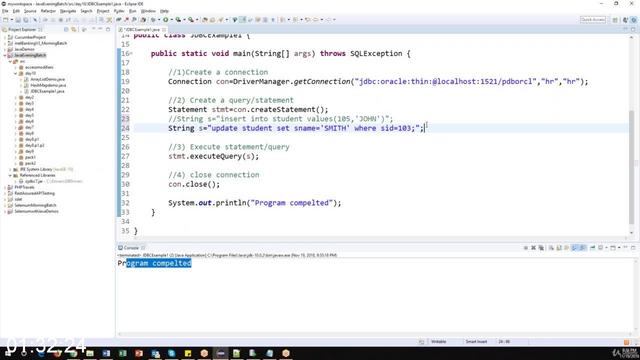Click the Open Perspective icon beside Quick Access
Viewport: 640px width, 360px height.
click(x=615, y=20)
